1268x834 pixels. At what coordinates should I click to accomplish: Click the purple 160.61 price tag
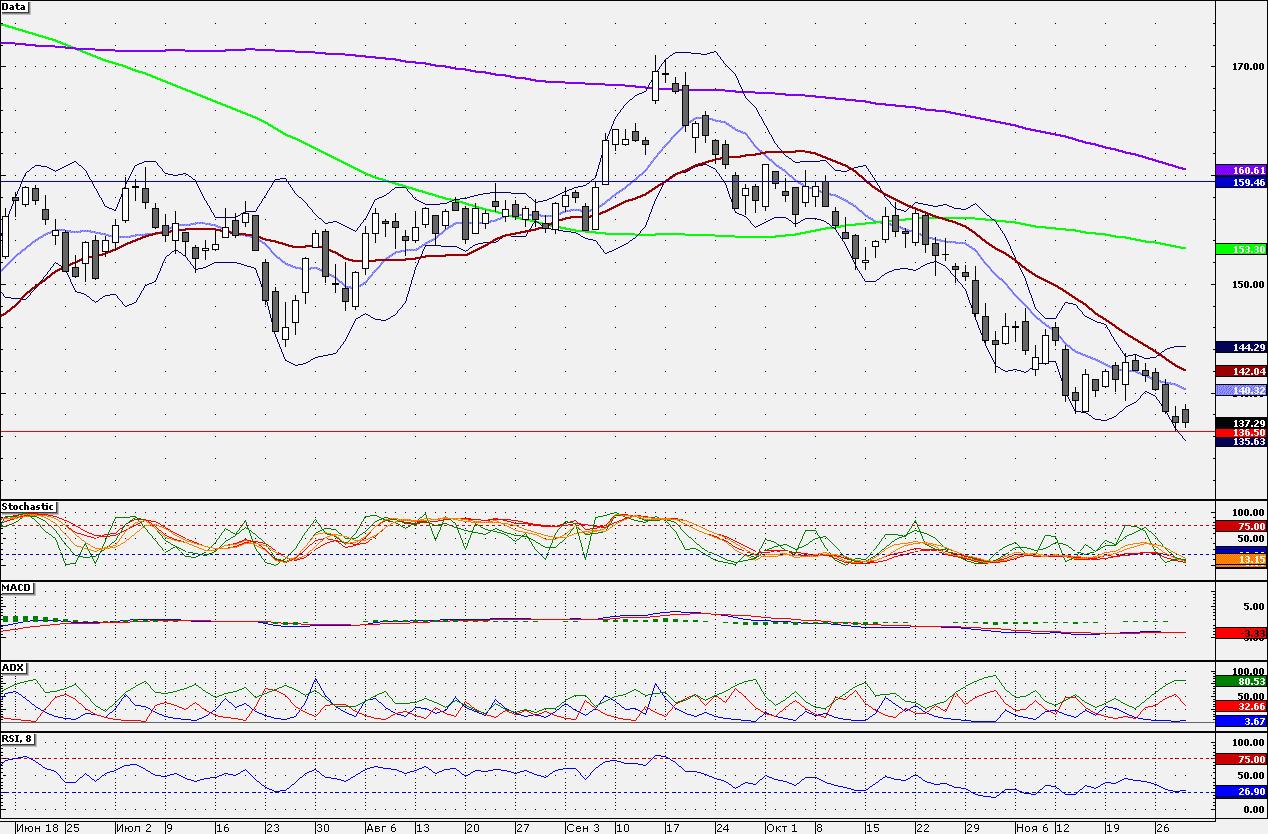coord(1240,171)
